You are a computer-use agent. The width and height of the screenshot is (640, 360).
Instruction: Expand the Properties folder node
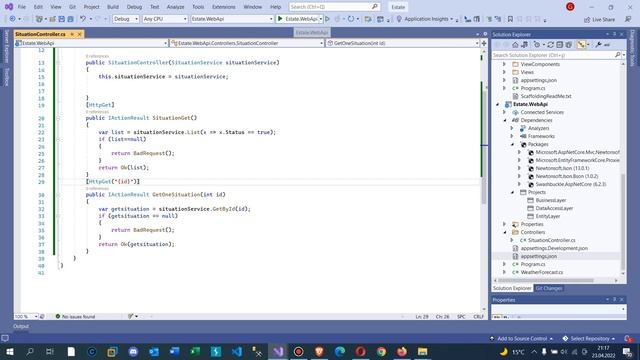tap(505, 224)
